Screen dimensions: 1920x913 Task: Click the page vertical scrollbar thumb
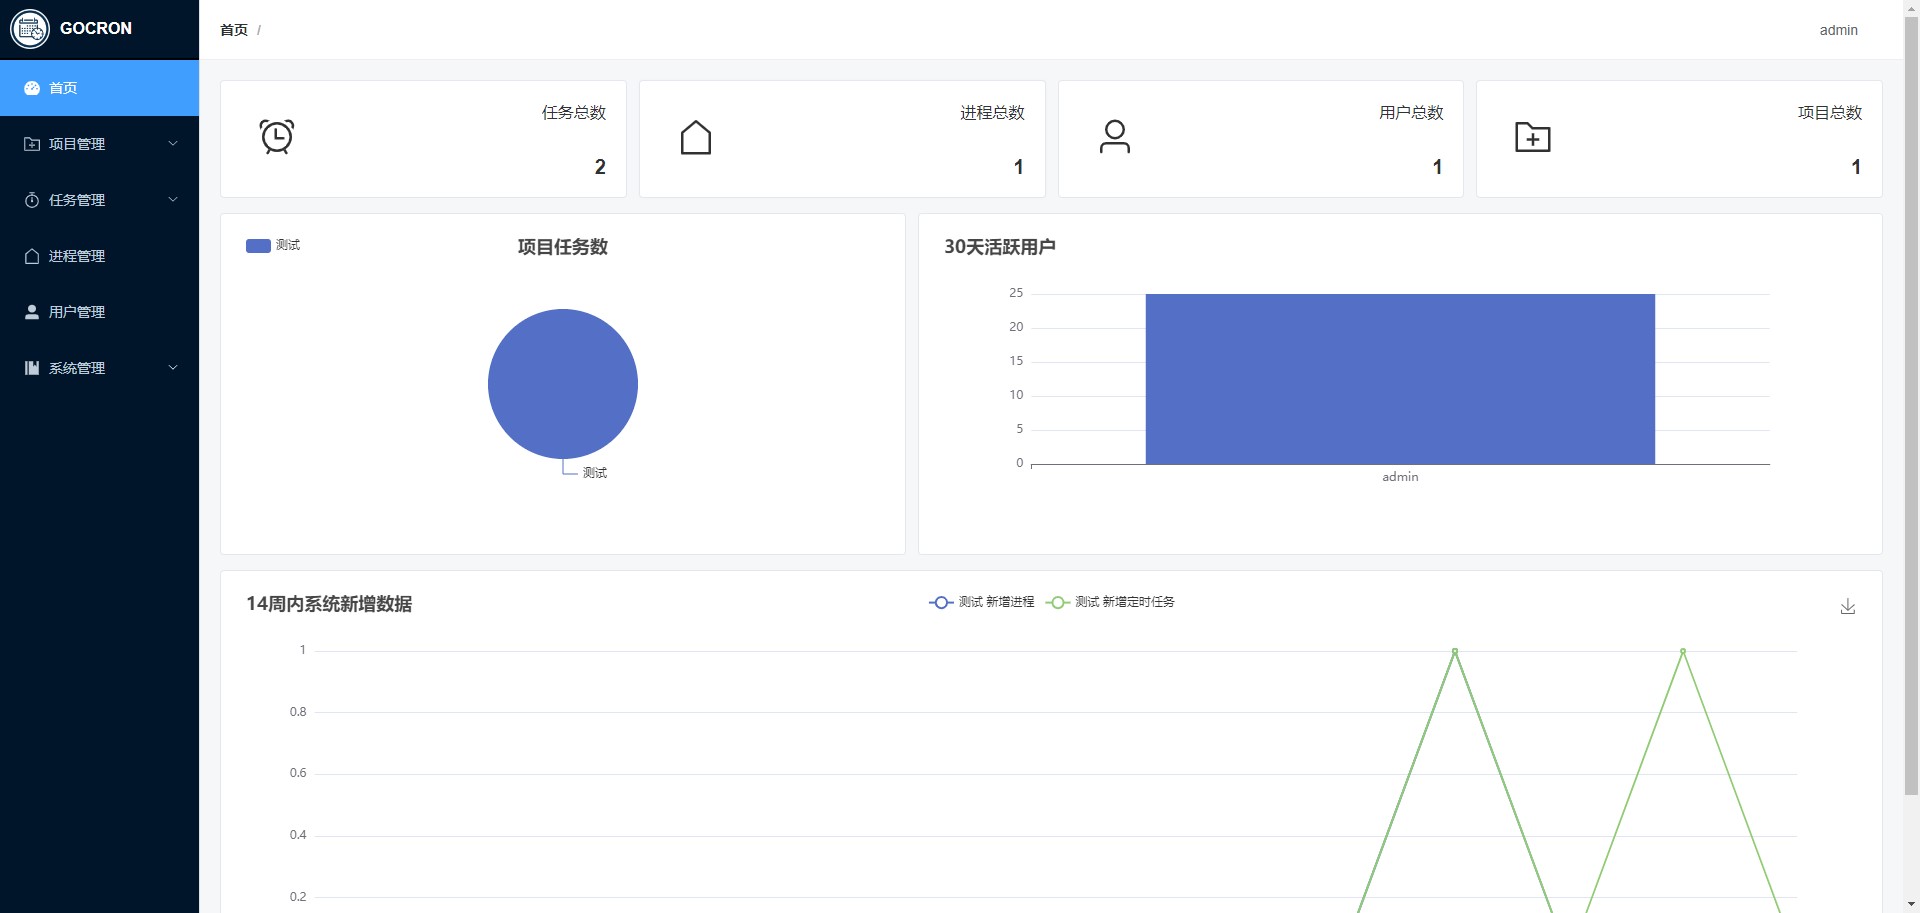[1911, 405]
